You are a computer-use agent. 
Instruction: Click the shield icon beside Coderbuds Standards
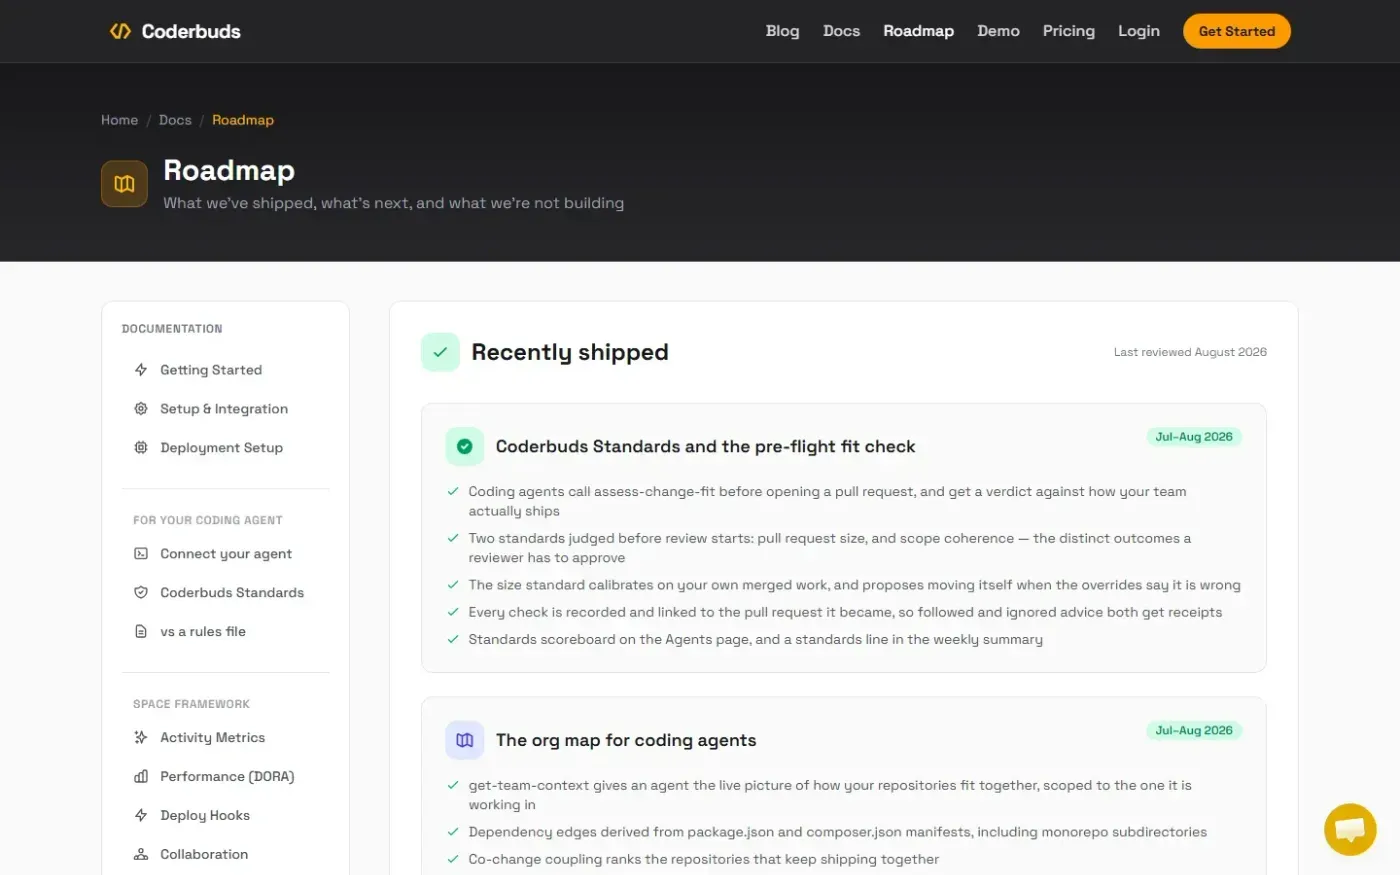[x=141, y=593]
